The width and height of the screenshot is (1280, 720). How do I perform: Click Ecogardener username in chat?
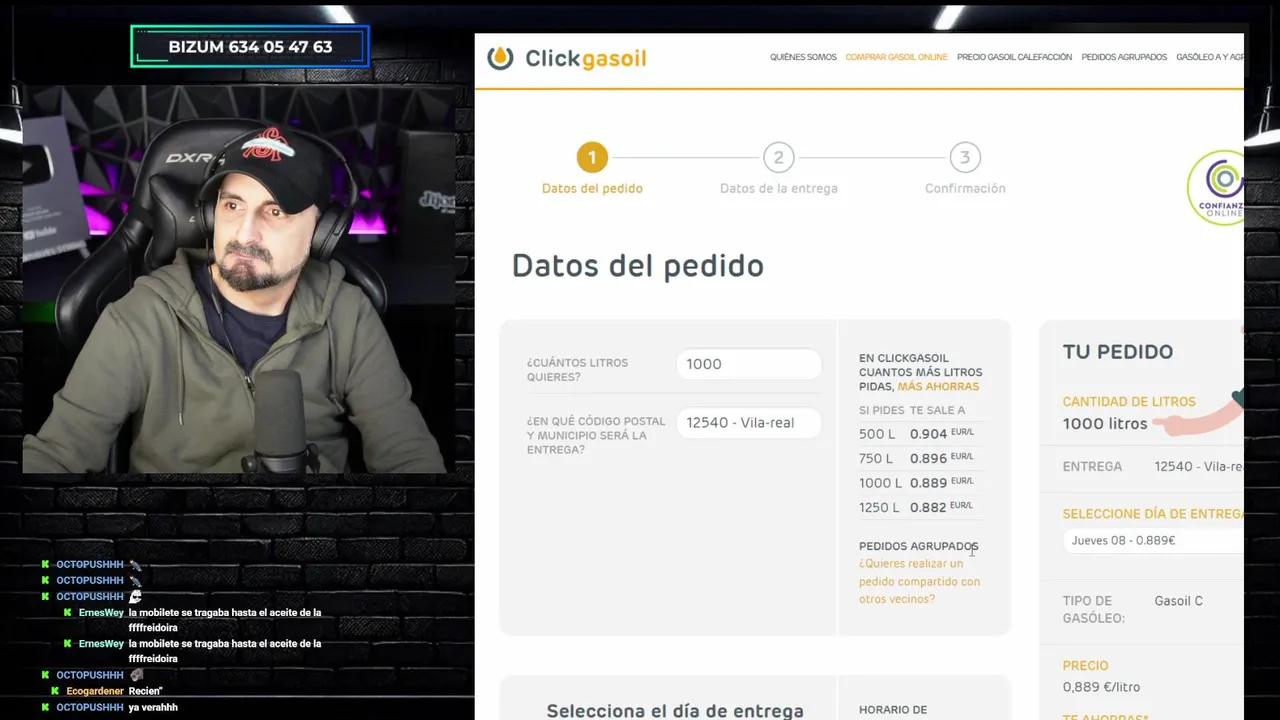(95, 691)
